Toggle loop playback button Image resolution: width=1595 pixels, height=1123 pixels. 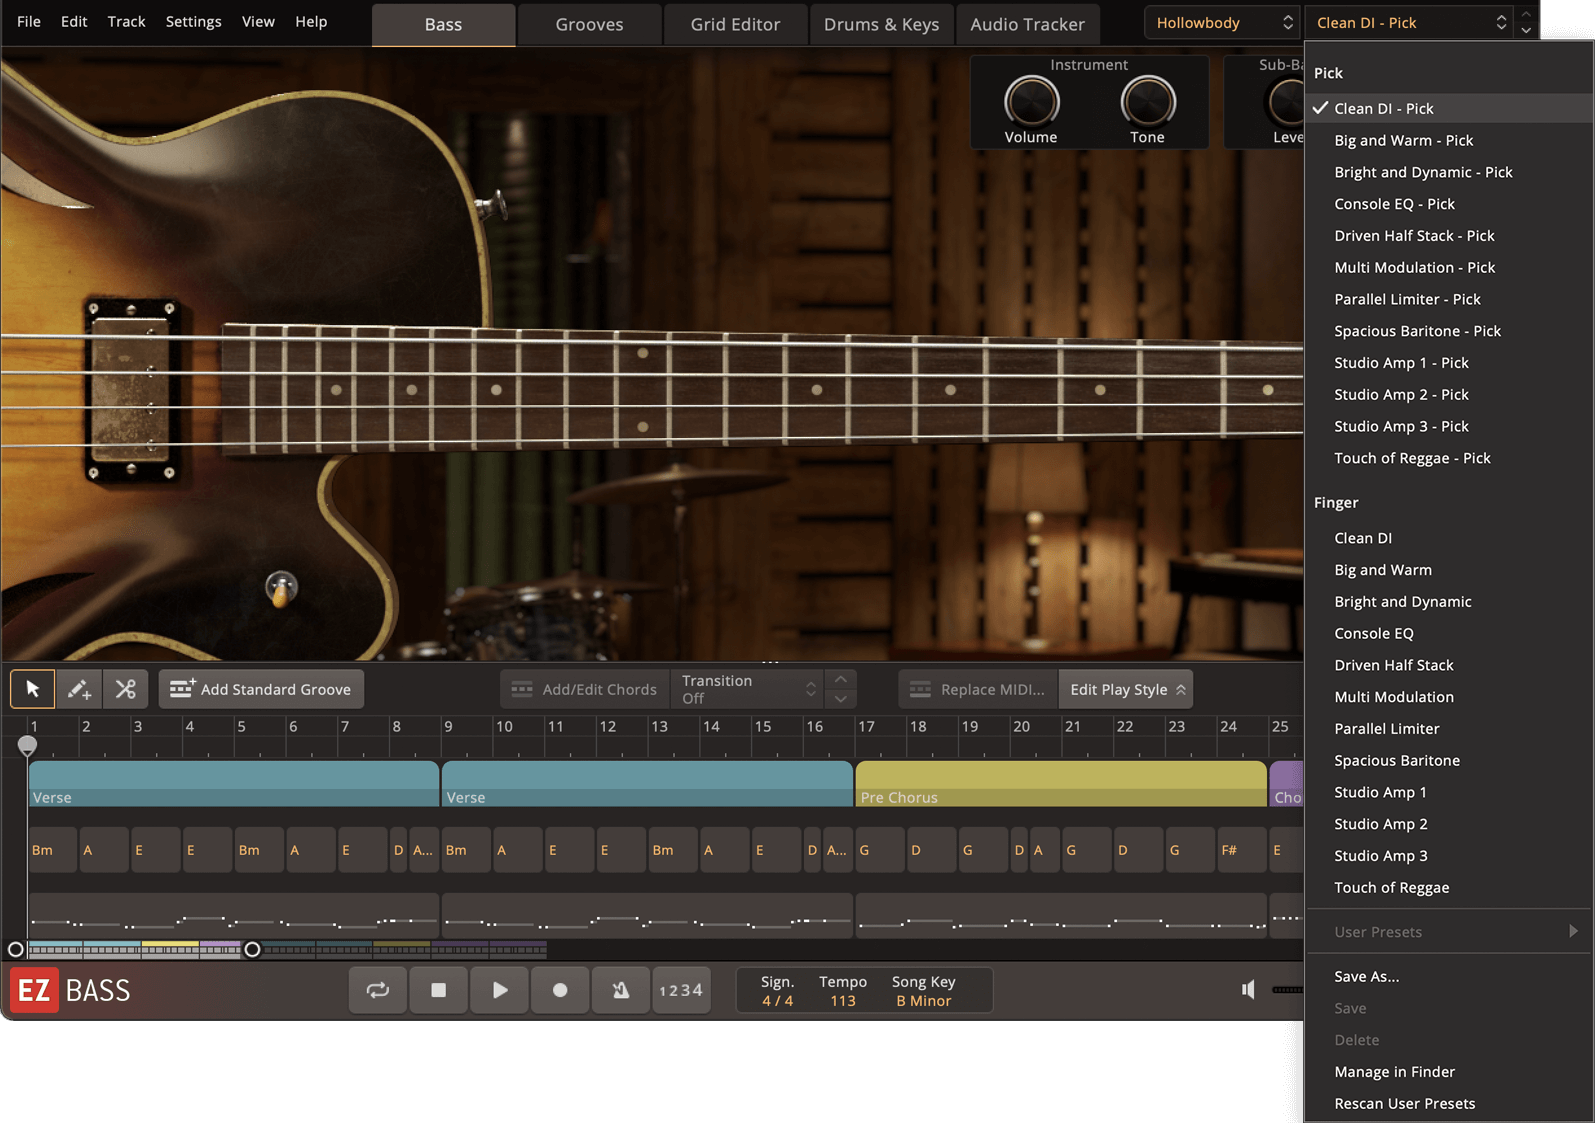[x=378, y=990]
